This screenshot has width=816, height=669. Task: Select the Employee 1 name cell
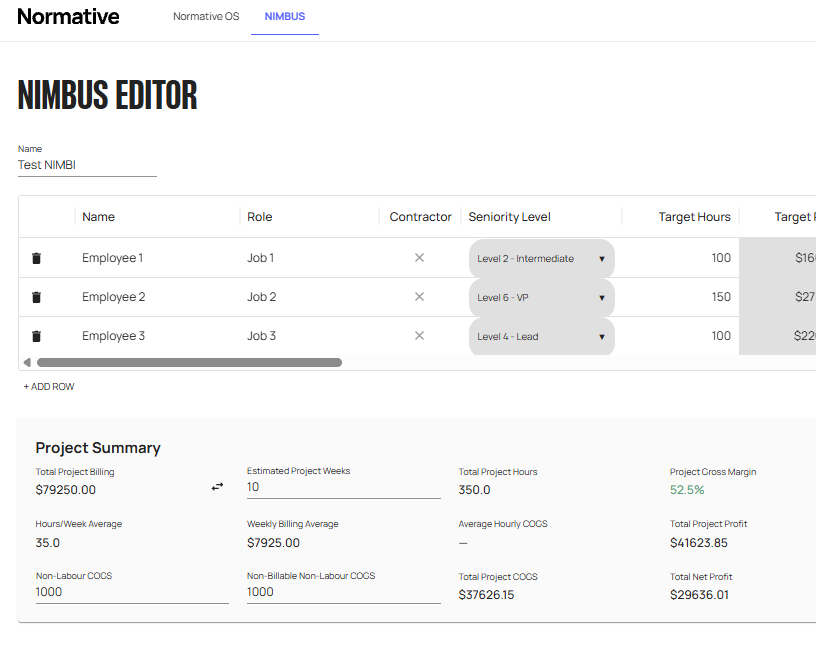[x=112, y=258]
